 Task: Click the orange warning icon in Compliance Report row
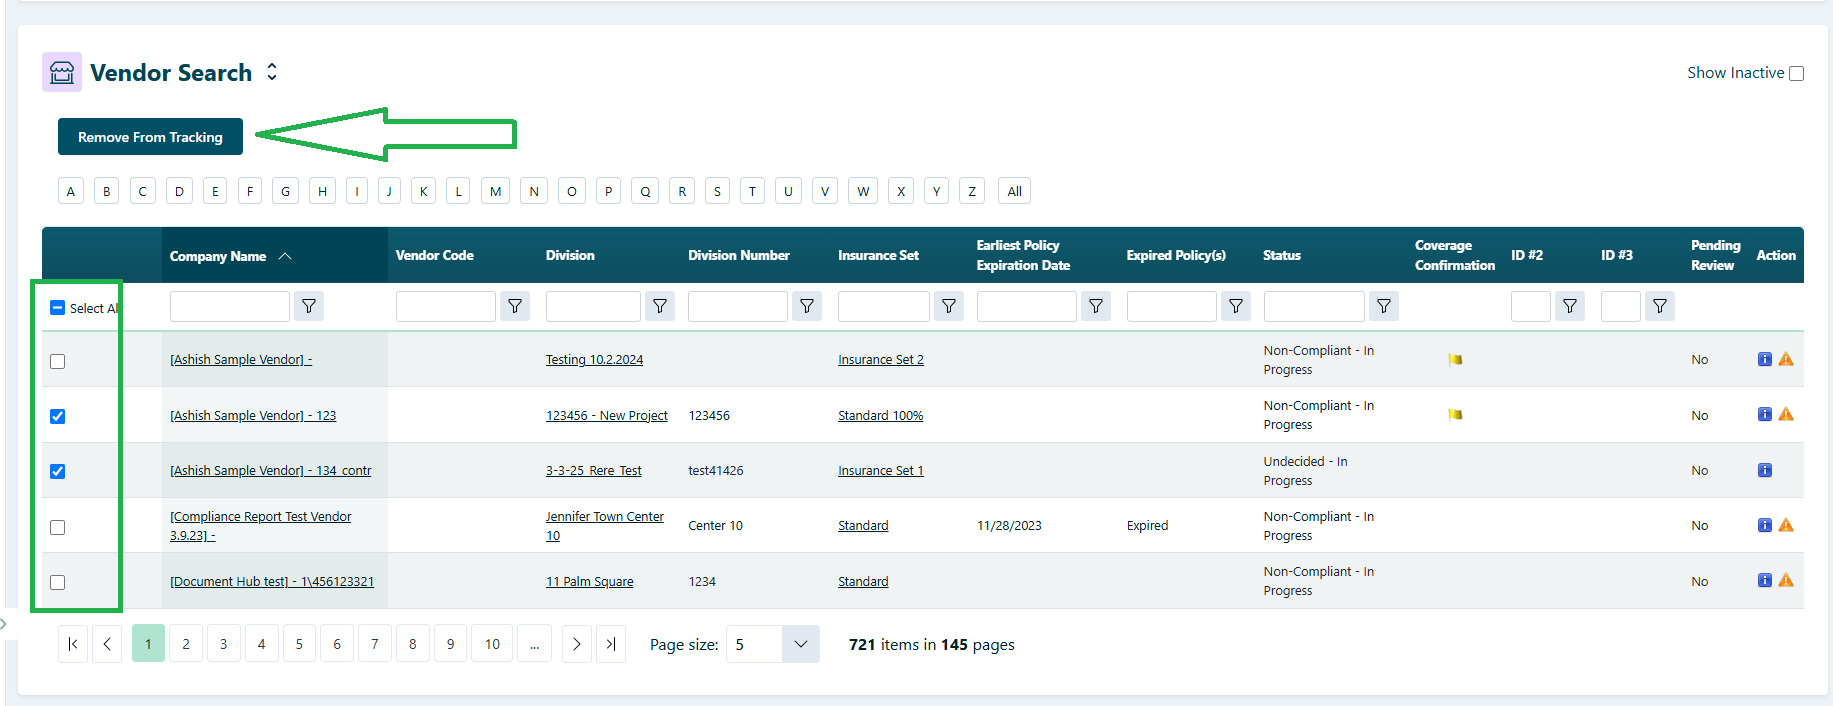pos(1786,525)
